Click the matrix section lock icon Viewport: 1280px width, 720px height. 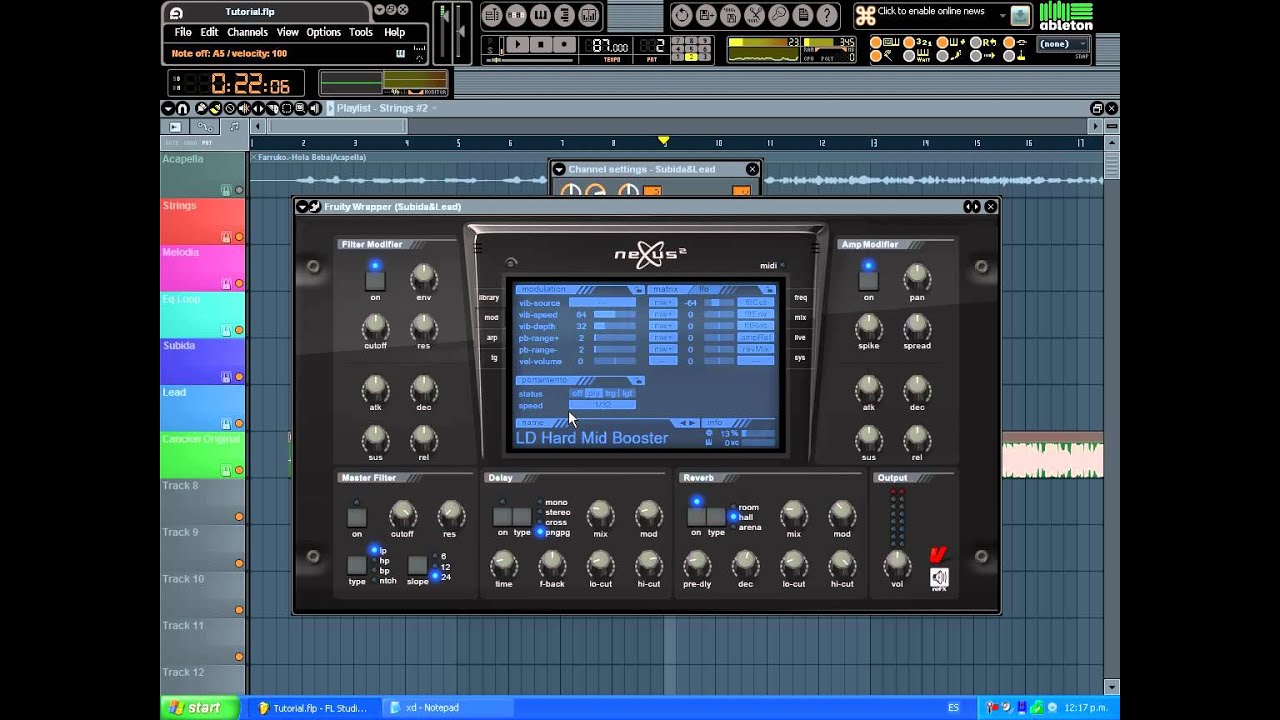(x=768, y=289)
